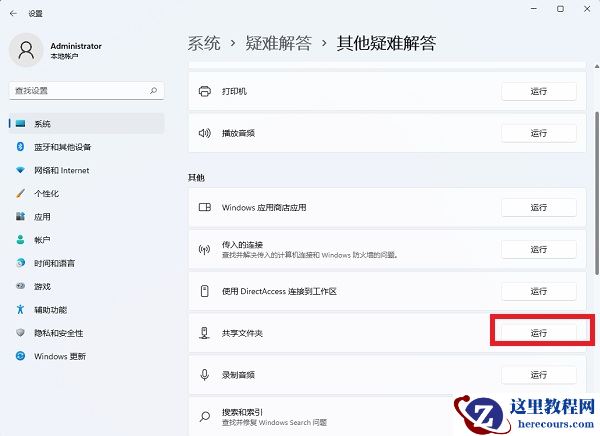
Task: Click the search magnifier icon in settings search
Action: tap(153, 91)
